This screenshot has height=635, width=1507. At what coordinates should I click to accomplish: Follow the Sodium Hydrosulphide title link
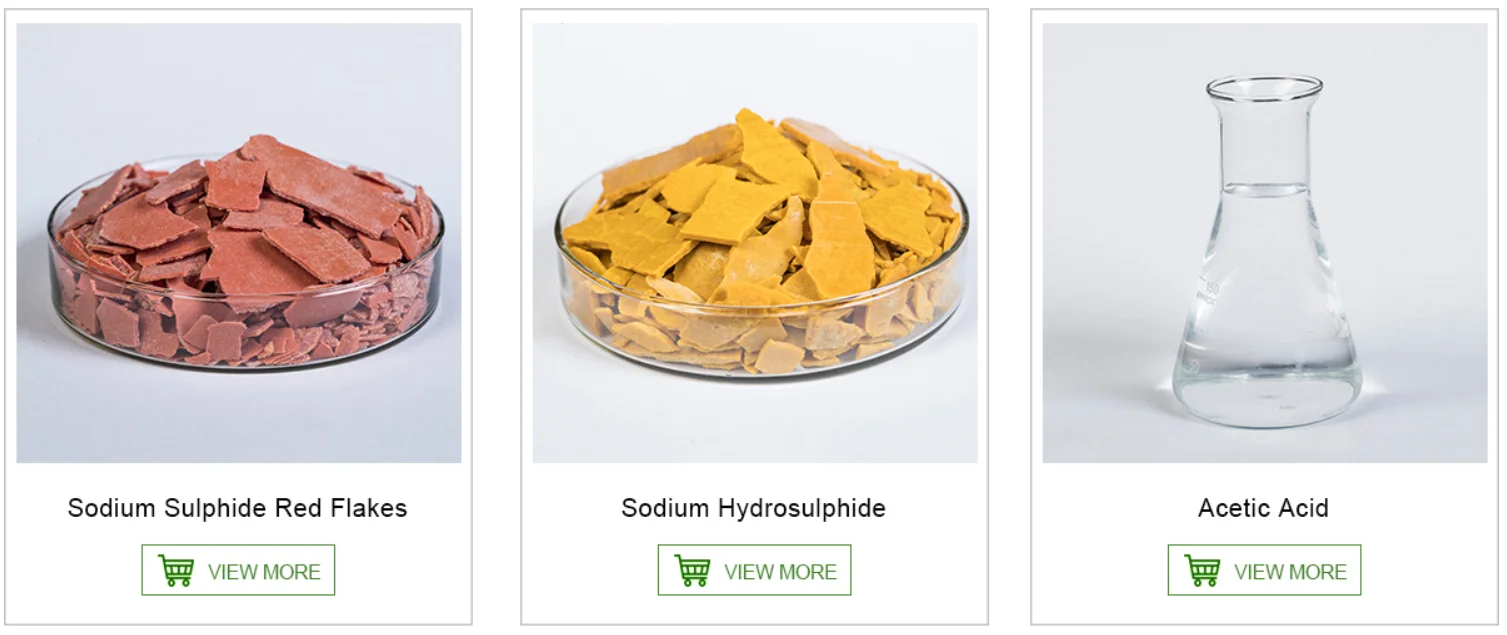point(754,508)
